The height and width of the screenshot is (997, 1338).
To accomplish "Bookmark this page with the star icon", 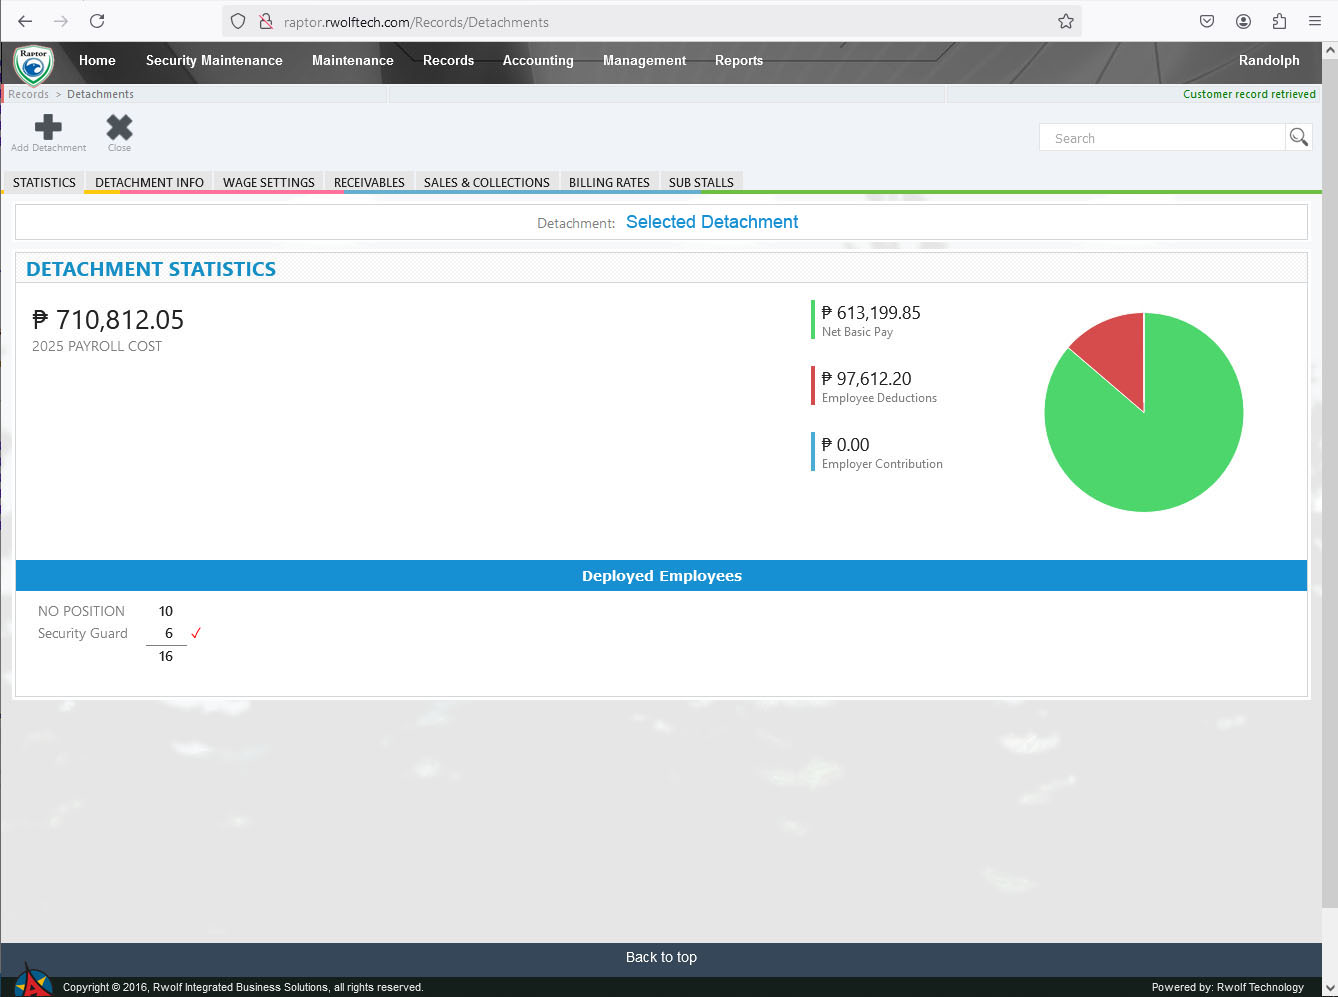I will [x=1066, y=21].
